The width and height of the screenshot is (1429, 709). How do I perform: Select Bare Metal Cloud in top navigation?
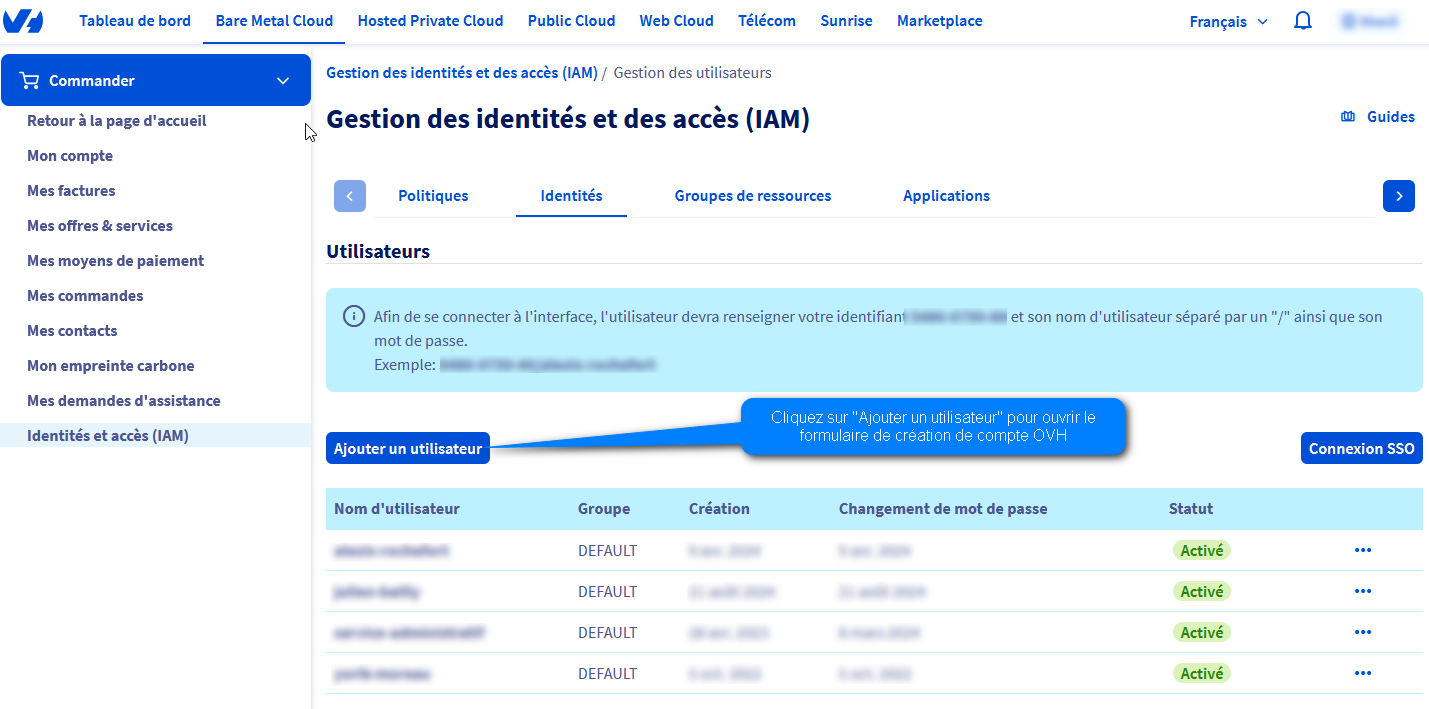click(x=274, y=21)
